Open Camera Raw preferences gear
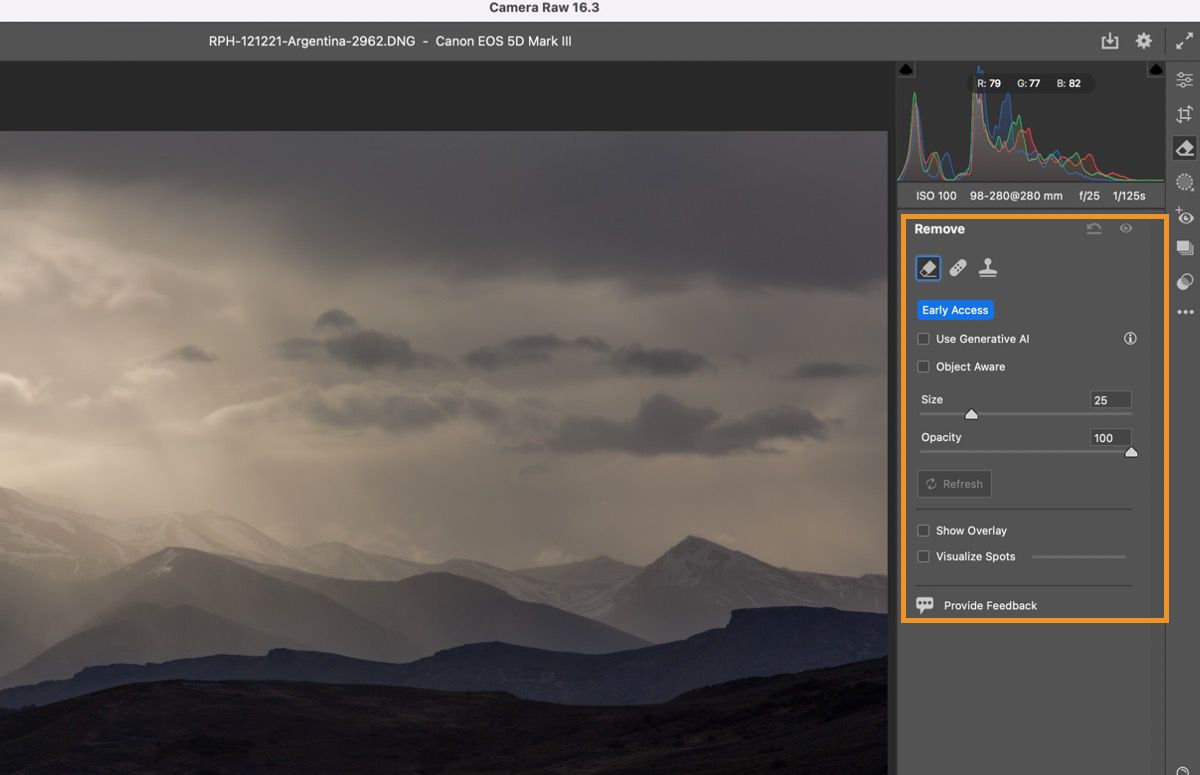 click(1141, 40)
